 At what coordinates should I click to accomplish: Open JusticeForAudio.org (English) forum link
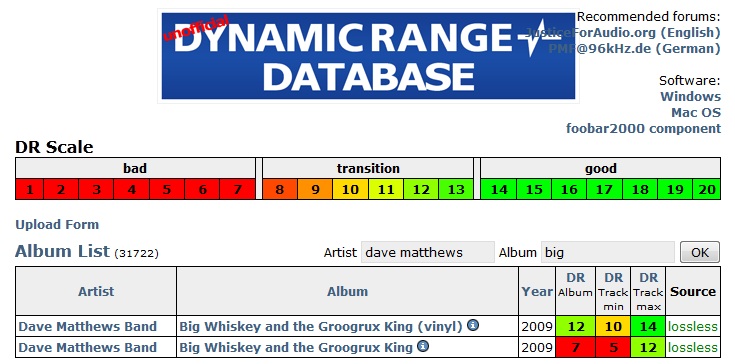coord(622,33)
